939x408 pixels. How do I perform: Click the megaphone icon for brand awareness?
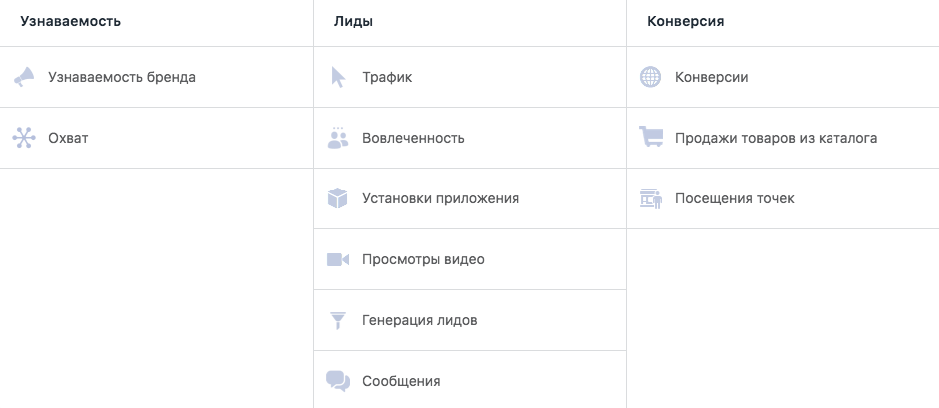click(x=24, y=77)
